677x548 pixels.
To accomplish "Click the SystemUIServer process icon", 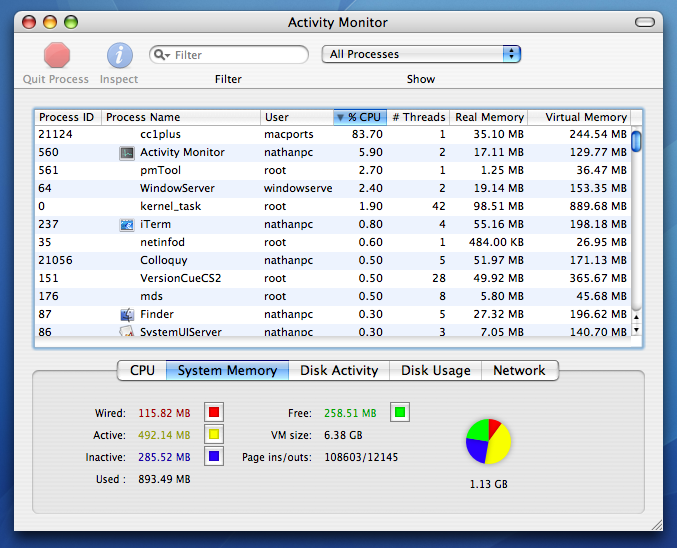I will point(127,332).
